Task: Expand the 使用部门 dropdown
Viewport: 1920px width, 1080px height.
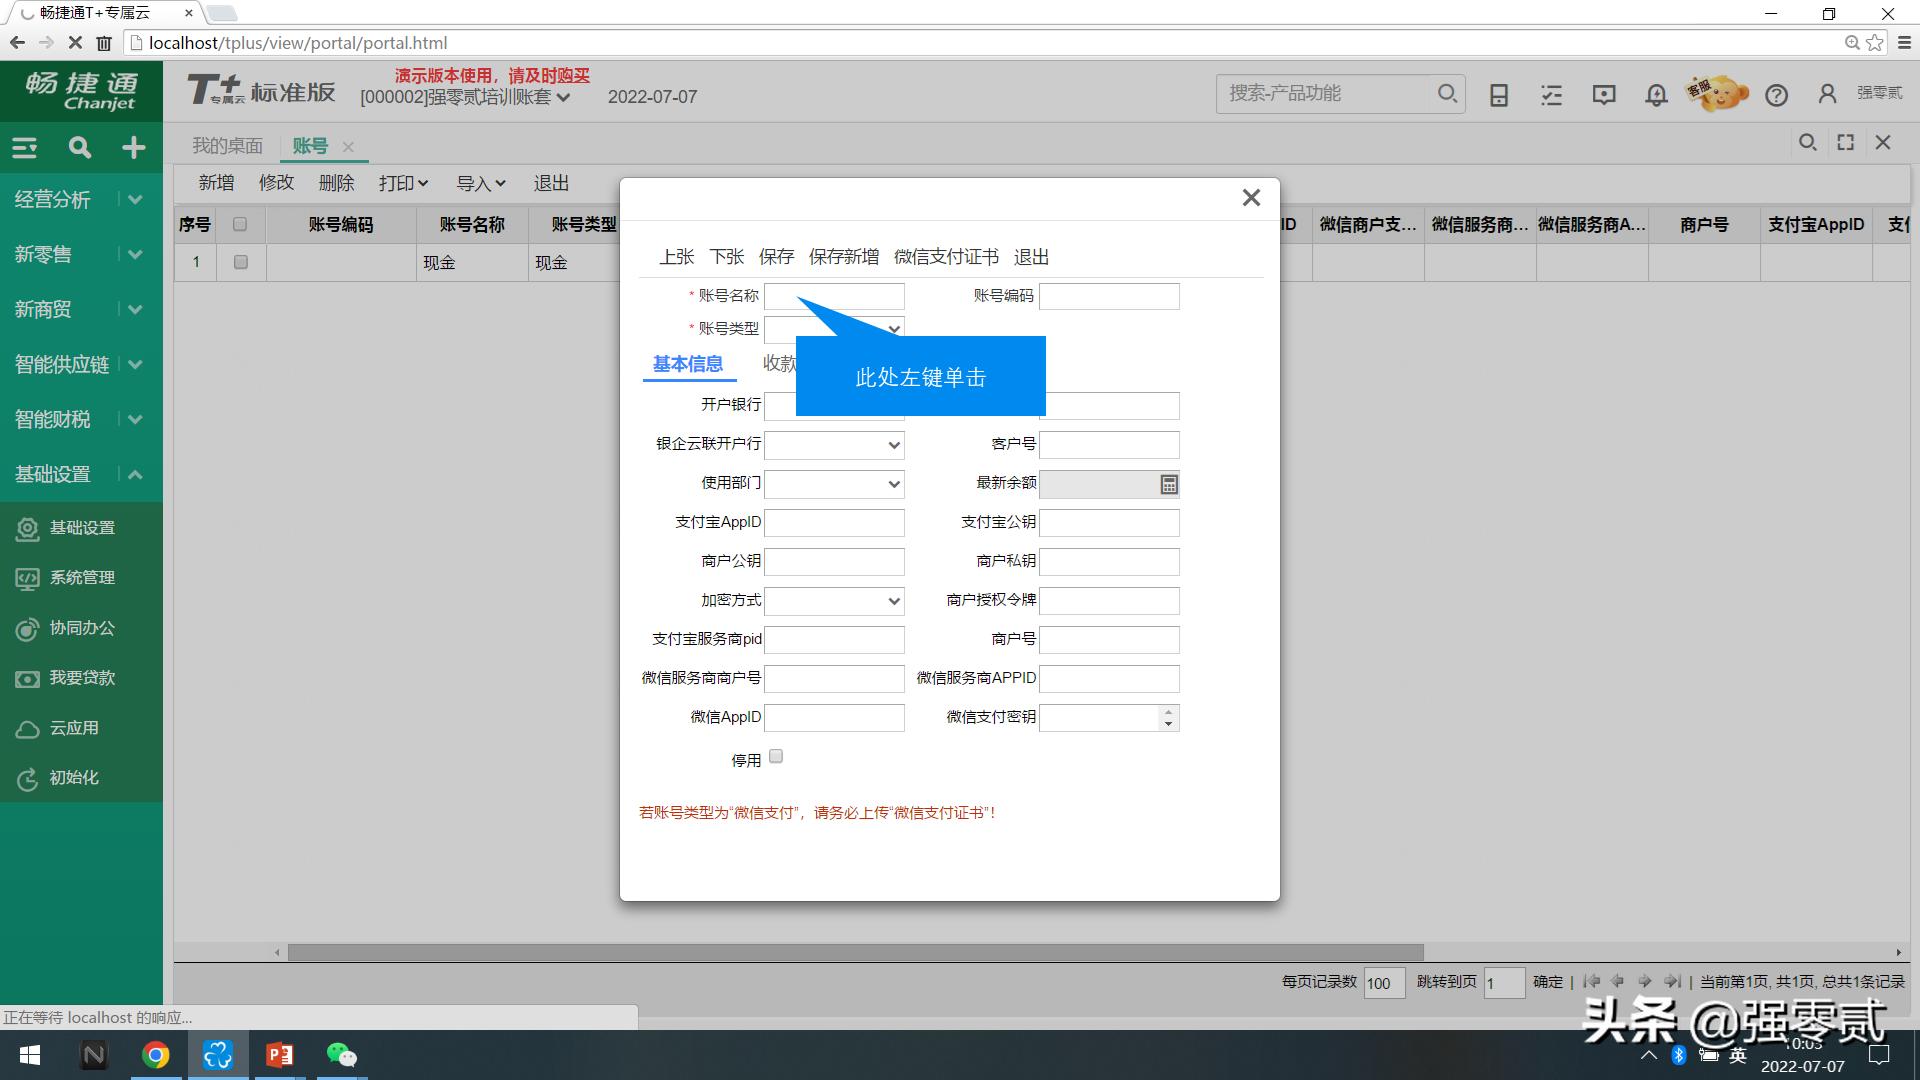Action: coord(892,484)
